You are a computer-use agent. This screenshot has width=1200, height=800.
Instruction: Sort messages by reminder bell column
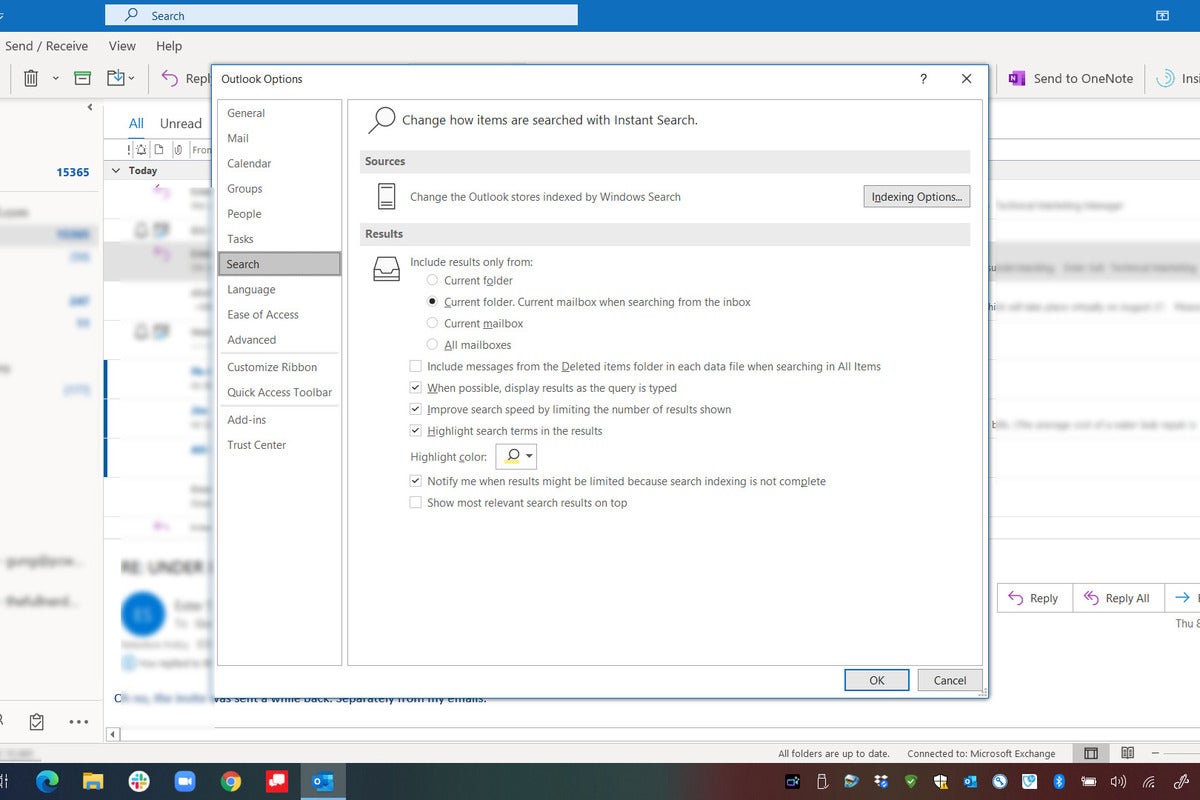(x=143, y=150)
